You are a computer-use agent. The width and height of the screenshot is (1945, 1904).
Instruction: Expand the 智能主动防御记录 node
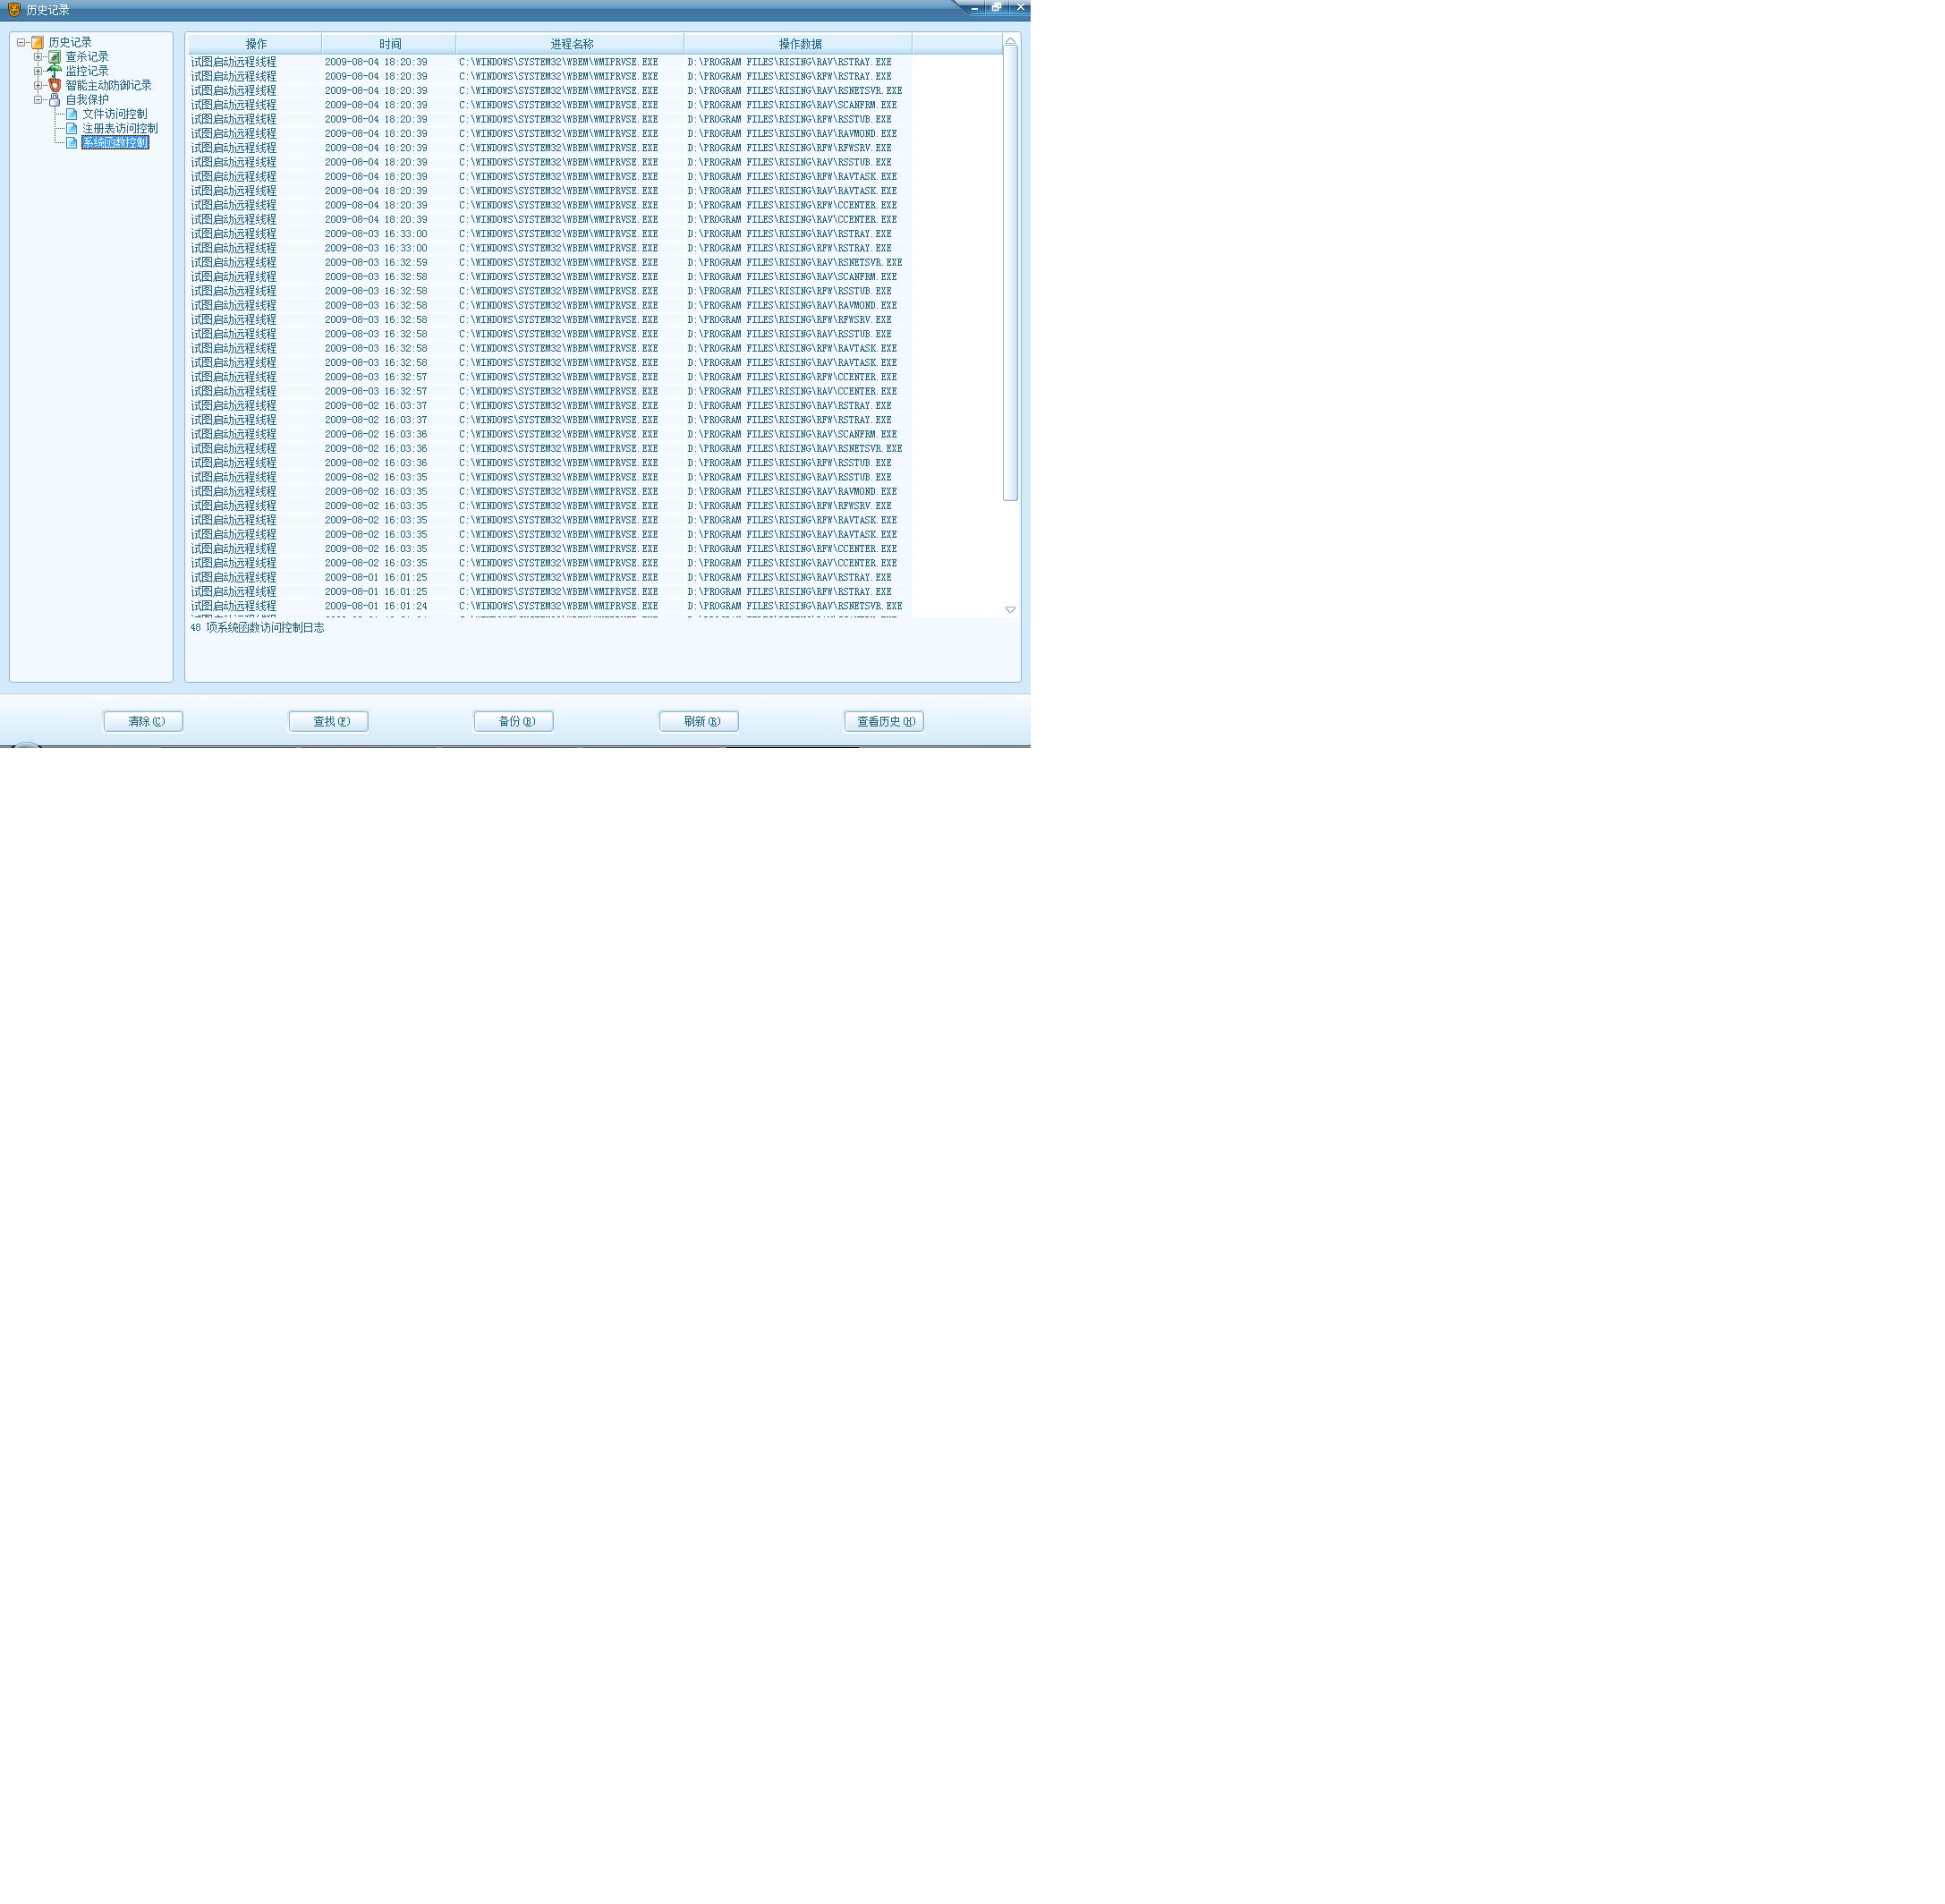[x=38, y=86]
